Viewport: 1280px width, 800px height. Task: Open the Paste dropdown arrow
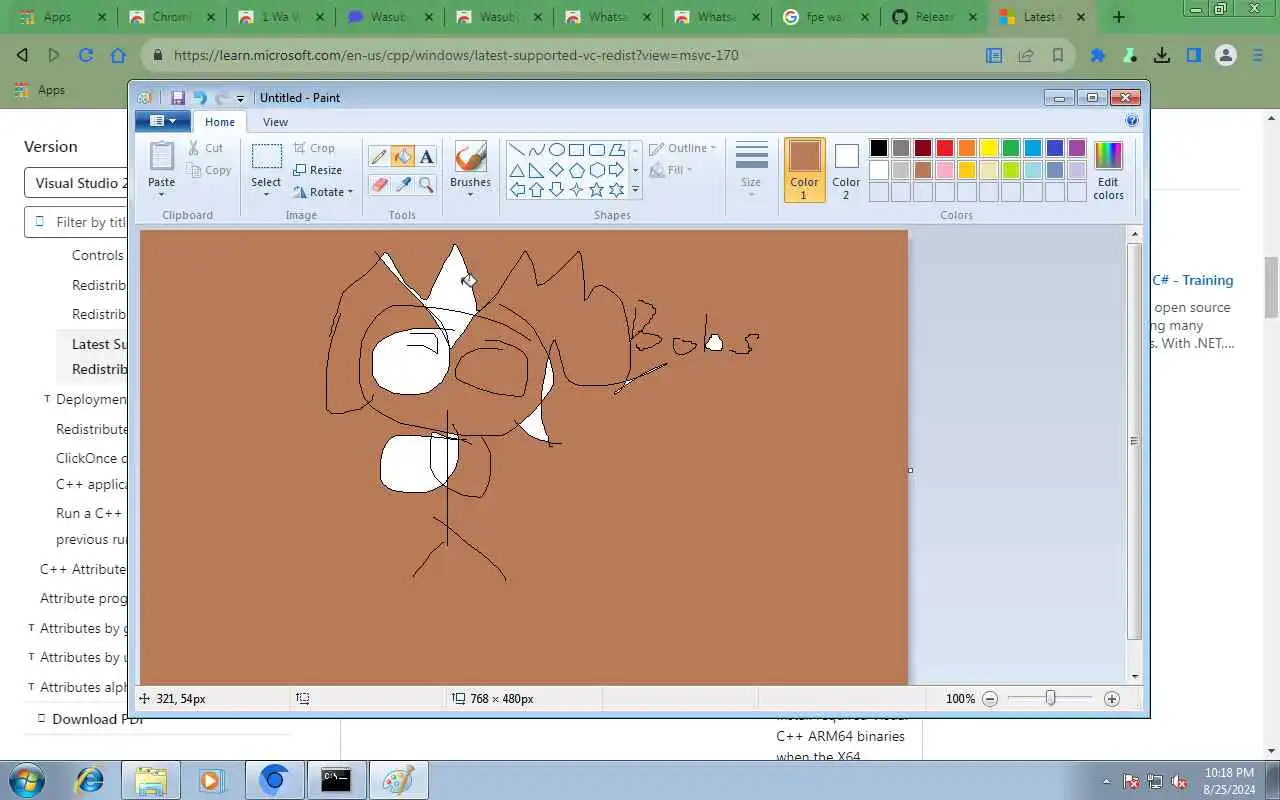(161, 195)
